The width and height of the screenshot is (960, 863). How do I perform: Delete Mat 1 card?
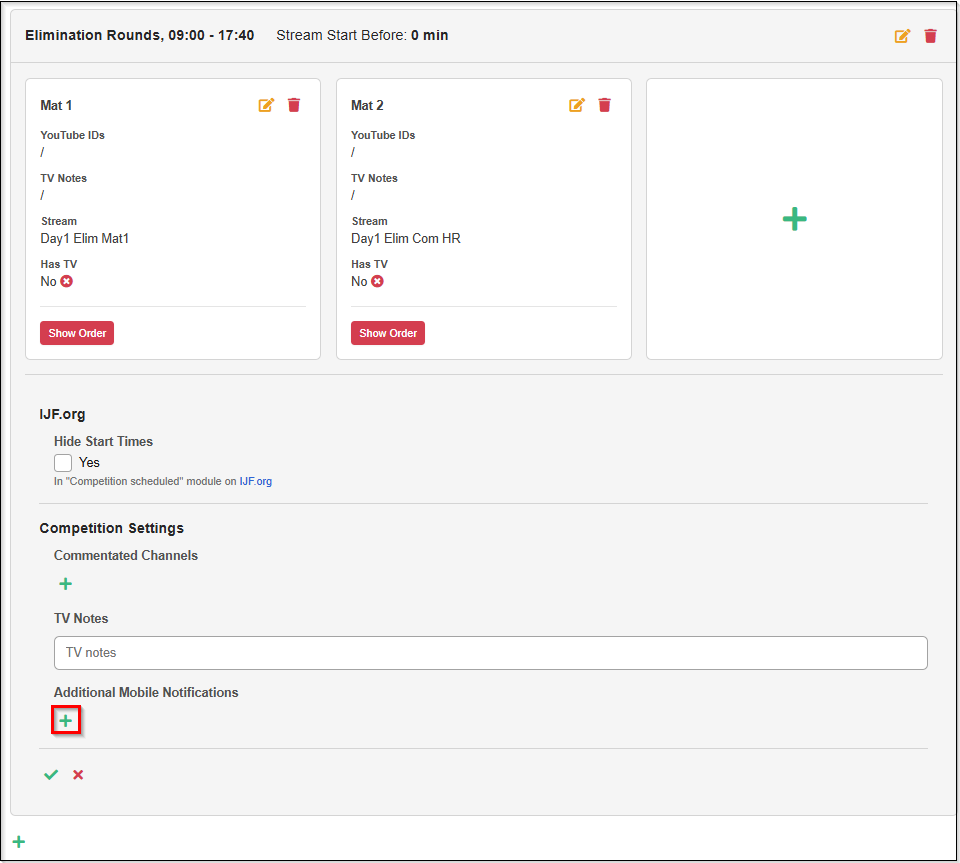294,105
